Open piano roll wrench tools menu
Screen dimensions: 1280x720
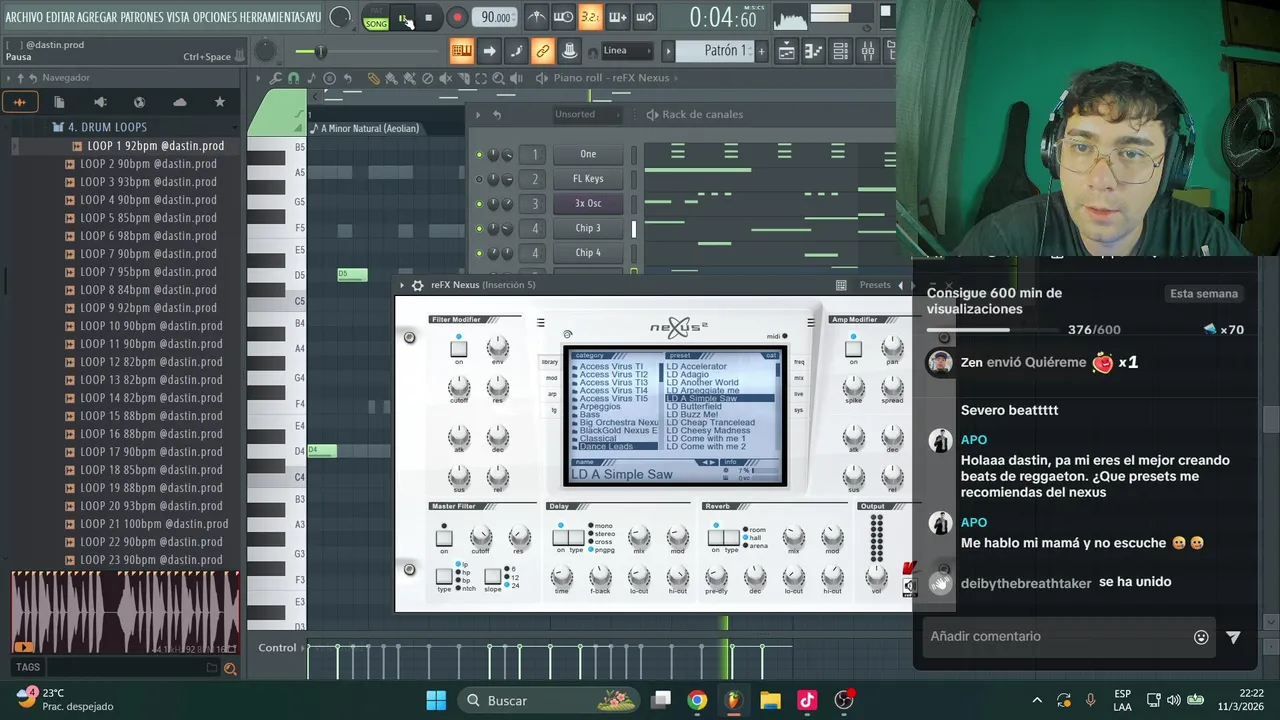[275, 78]
